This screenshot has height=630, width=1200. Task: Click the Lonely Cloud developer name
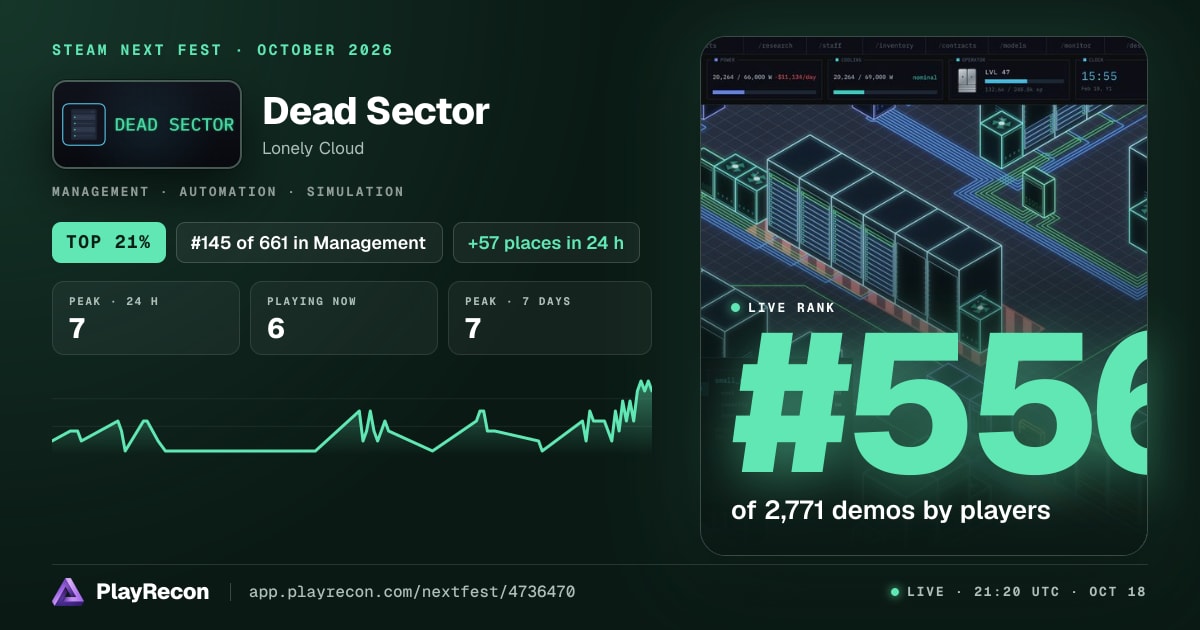point(313,148)
